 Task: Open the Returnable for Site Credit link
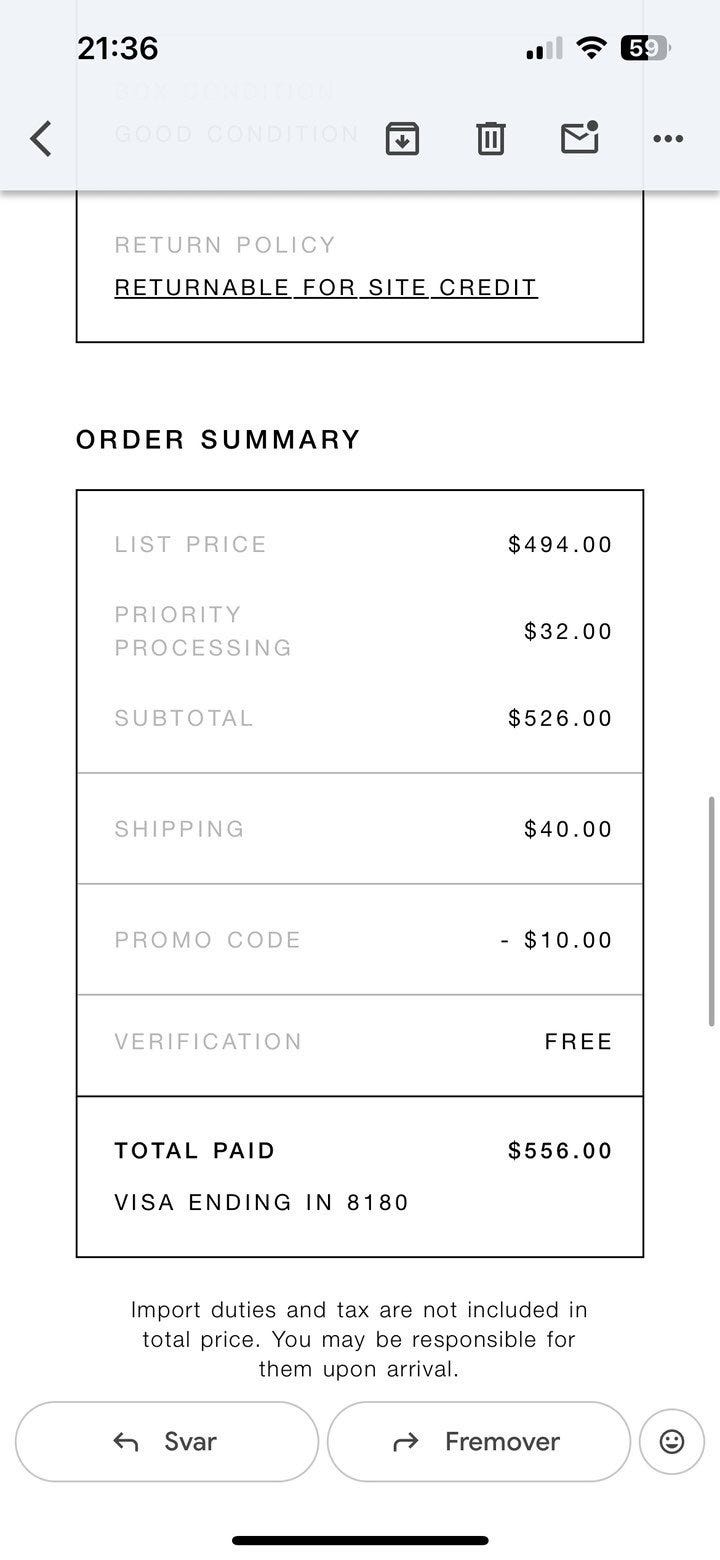coord(326,288)
